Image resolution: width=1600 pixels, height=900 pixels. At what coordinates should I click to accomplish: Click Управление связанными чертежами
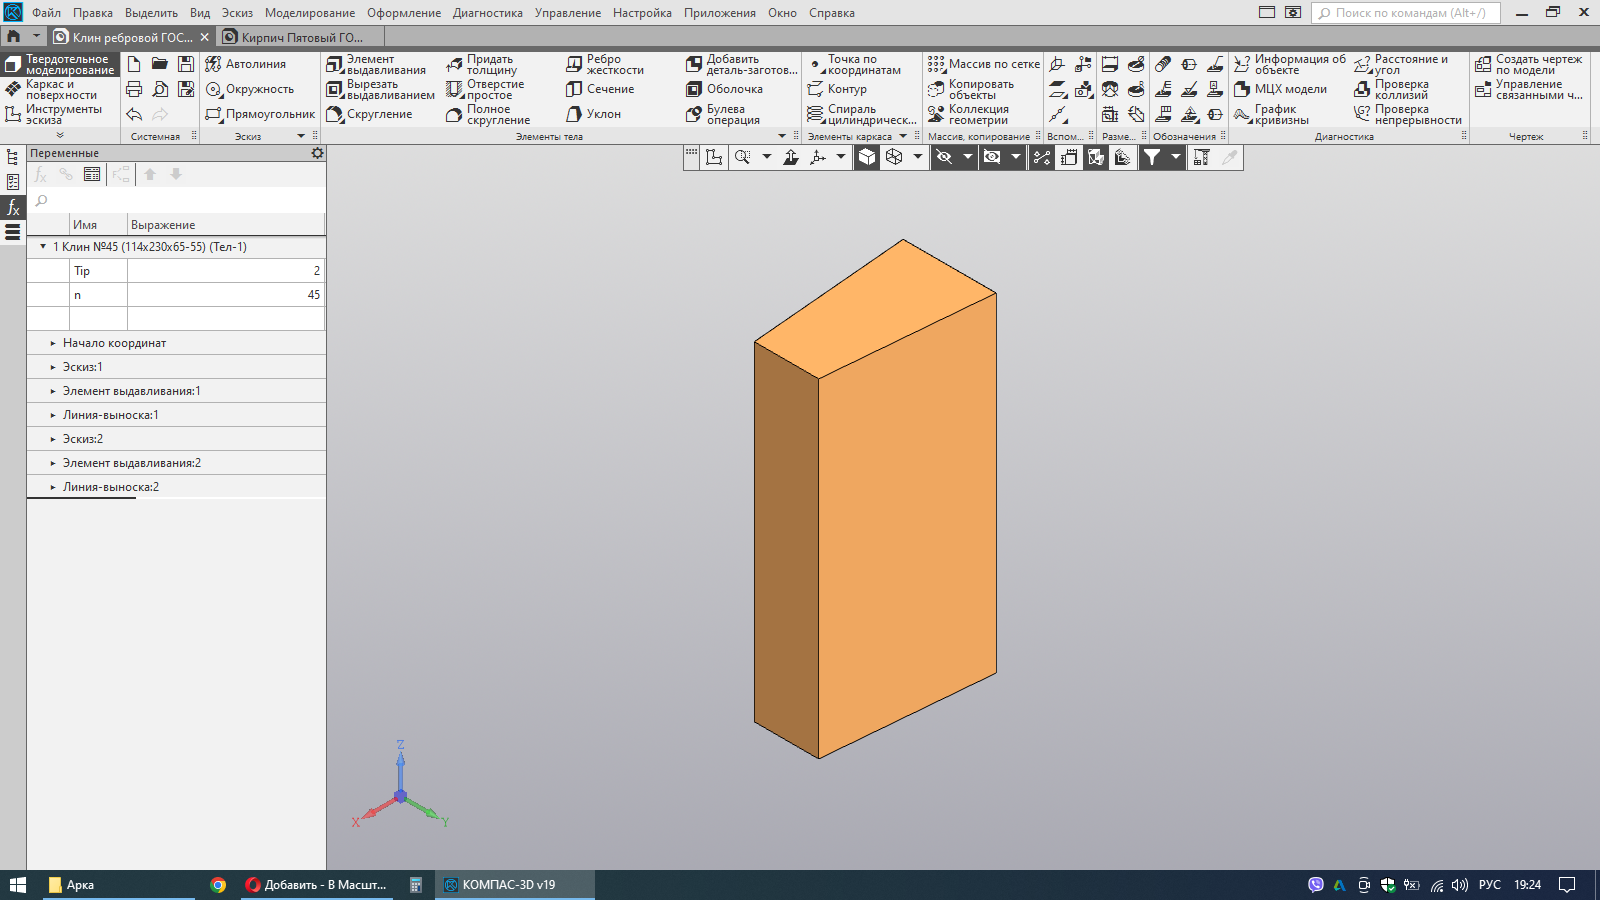pos(1529,89)
